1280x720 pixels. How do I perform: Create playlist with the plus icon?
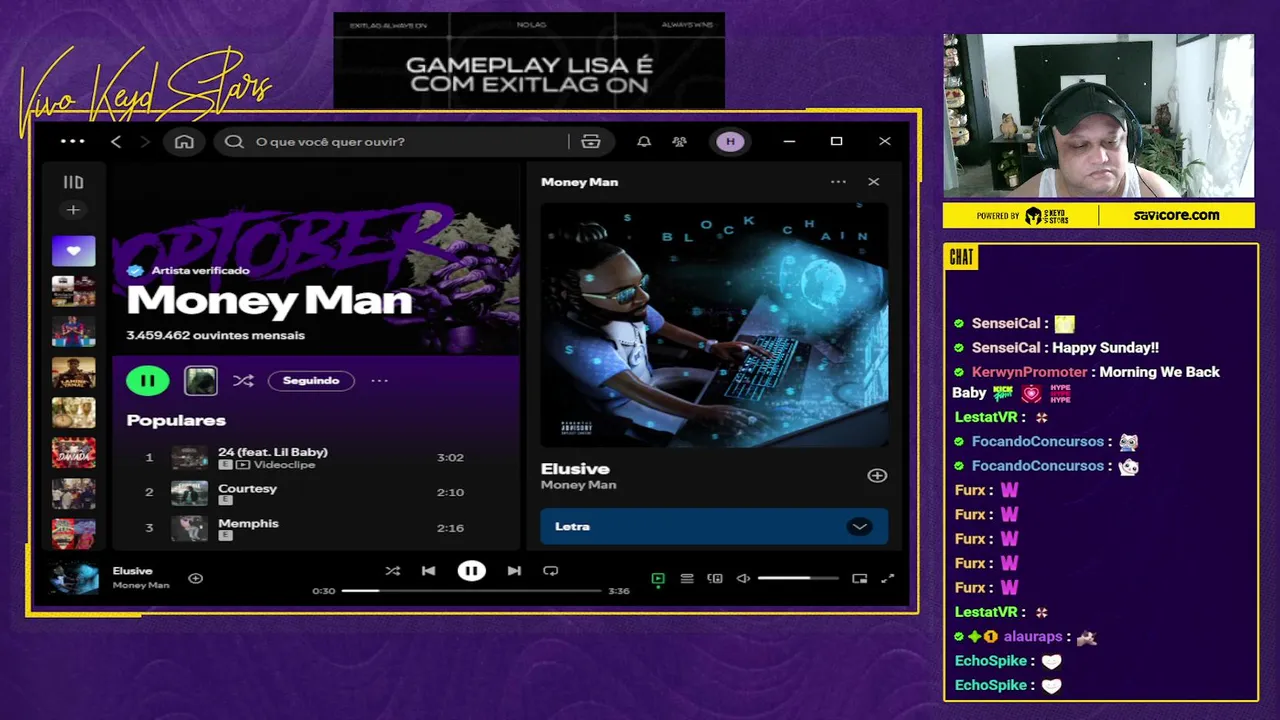tap(73, 210)
